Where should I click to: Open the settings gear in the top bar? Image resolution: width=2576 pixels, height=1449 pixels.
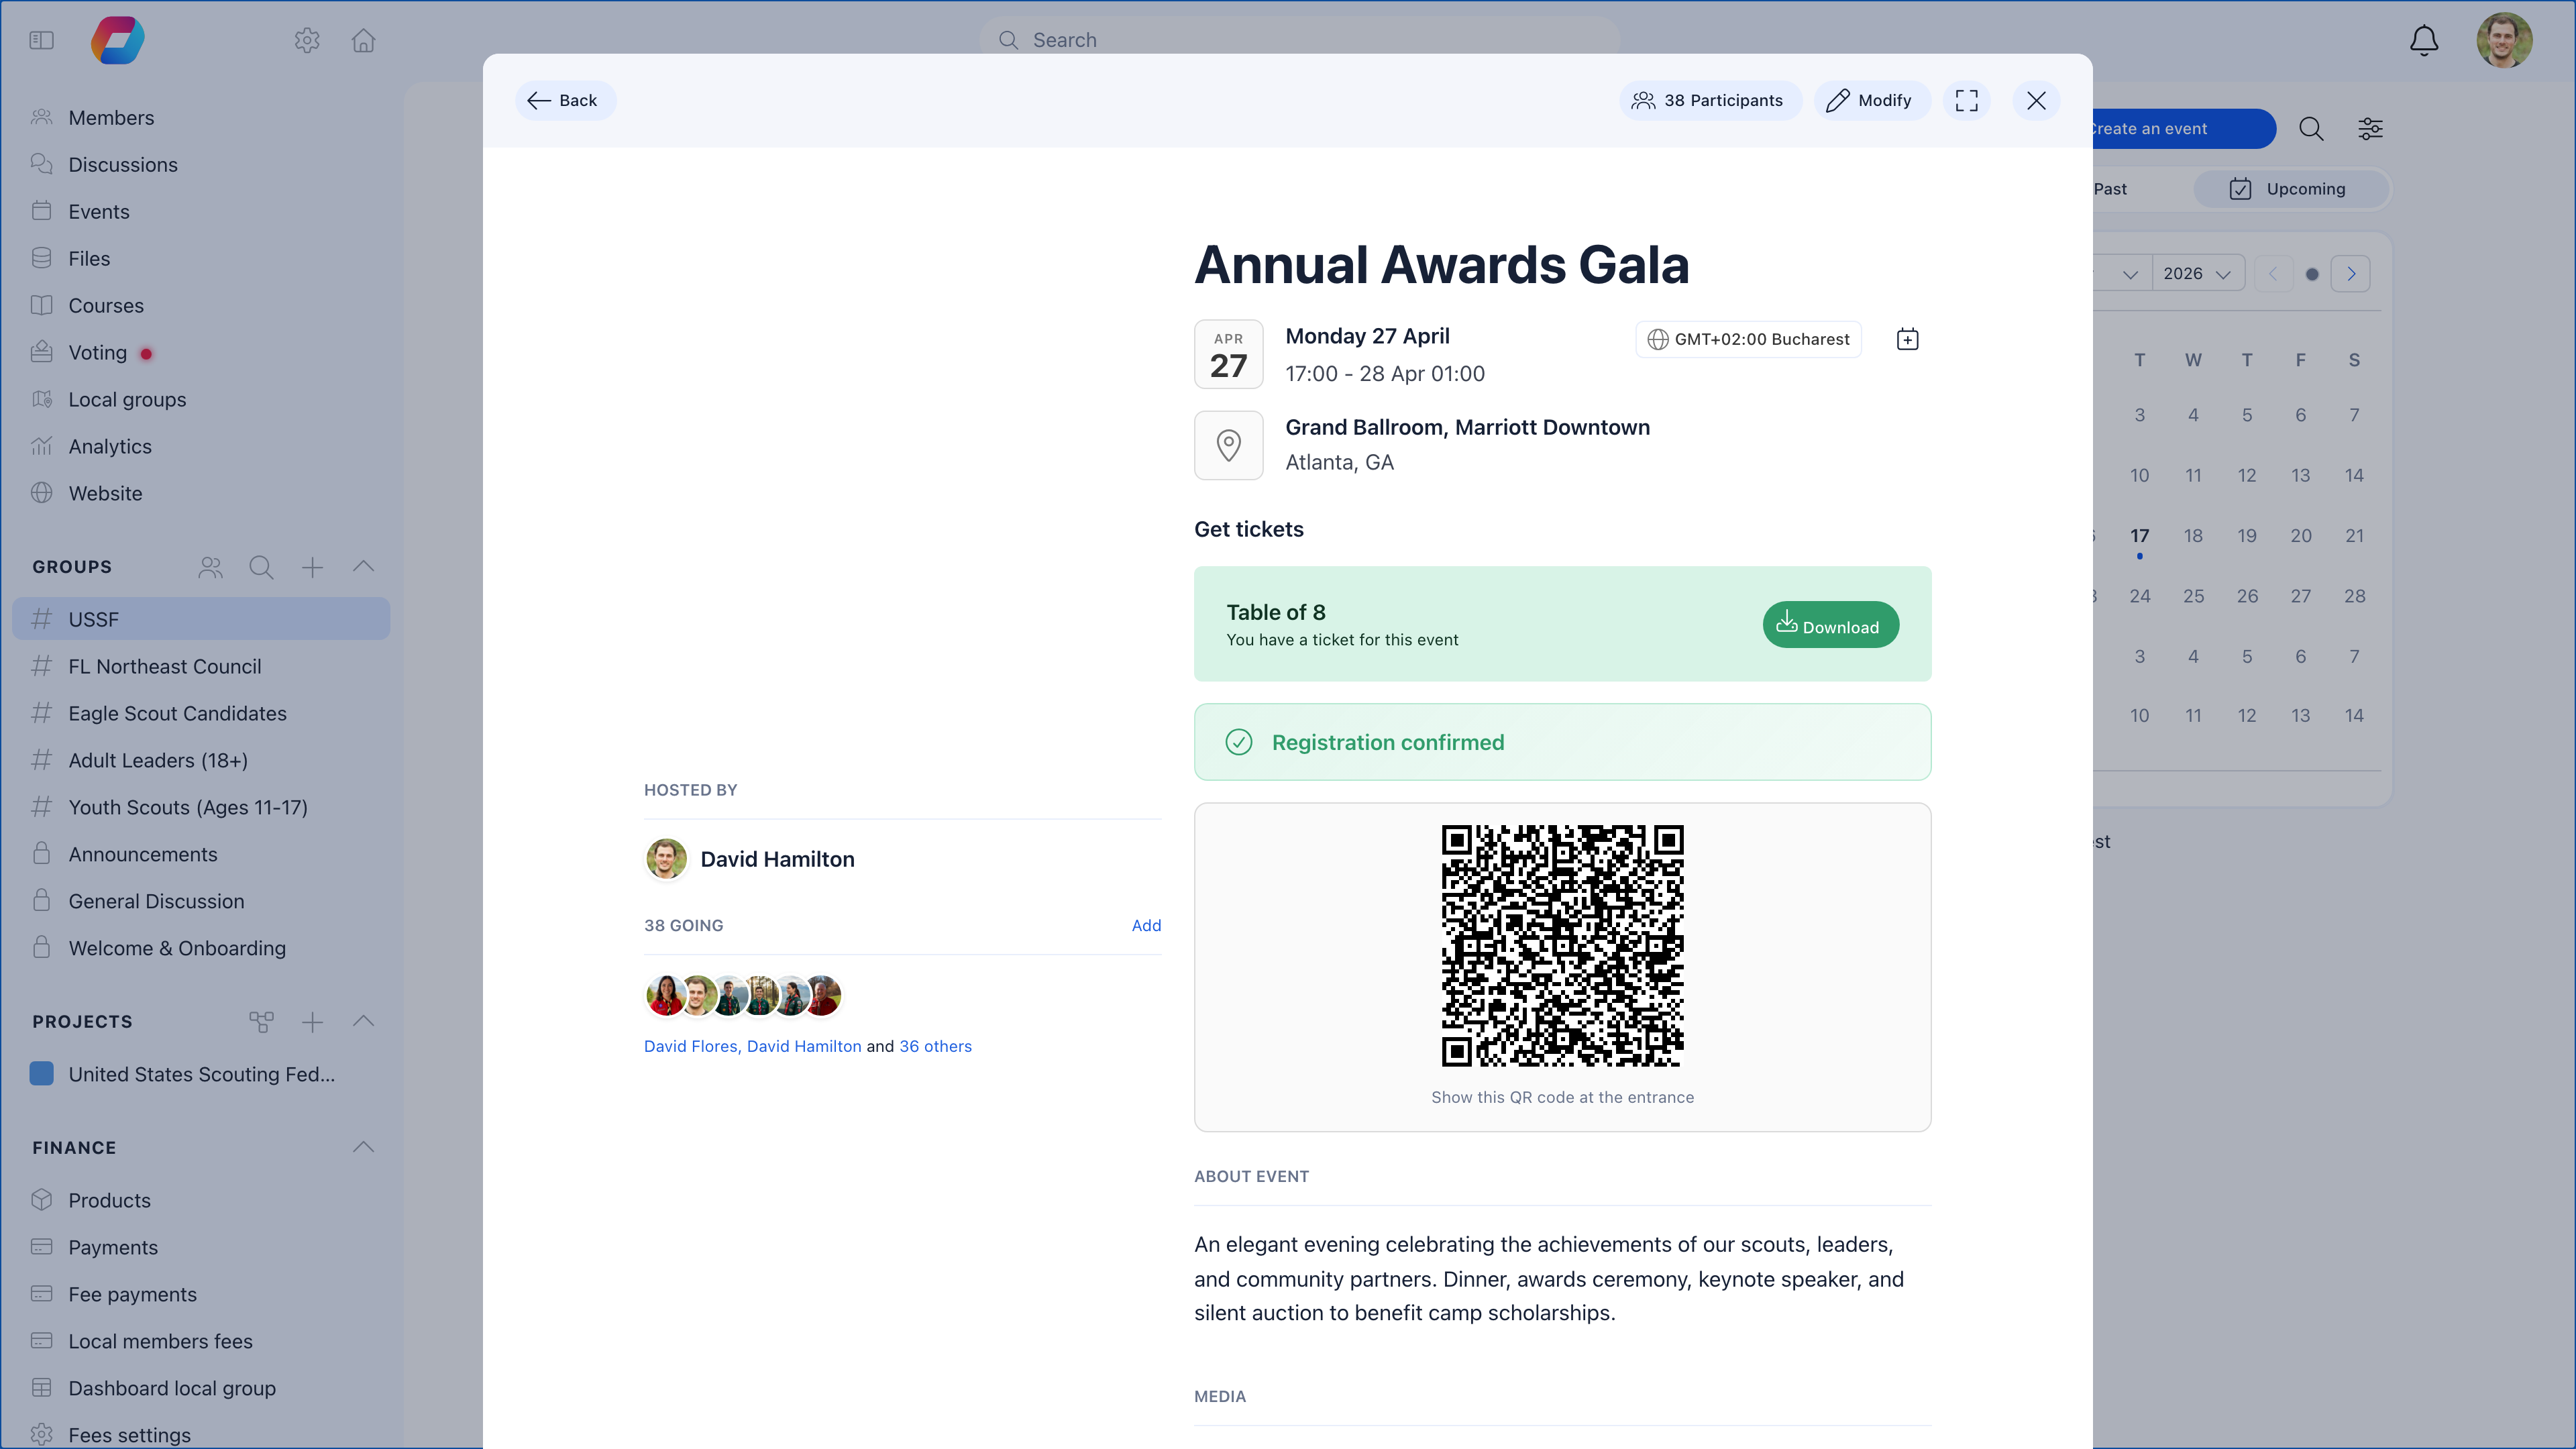tap(307, 40)
